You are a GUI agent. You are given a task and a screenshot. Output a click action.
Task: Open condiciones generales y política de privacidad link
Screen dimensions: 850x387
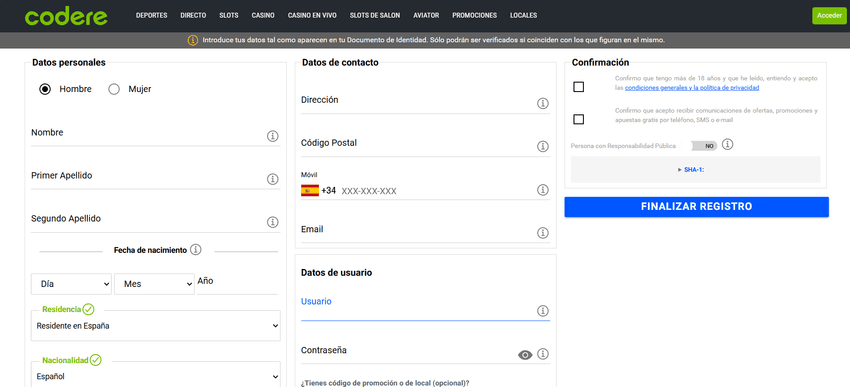click(692, 88)
